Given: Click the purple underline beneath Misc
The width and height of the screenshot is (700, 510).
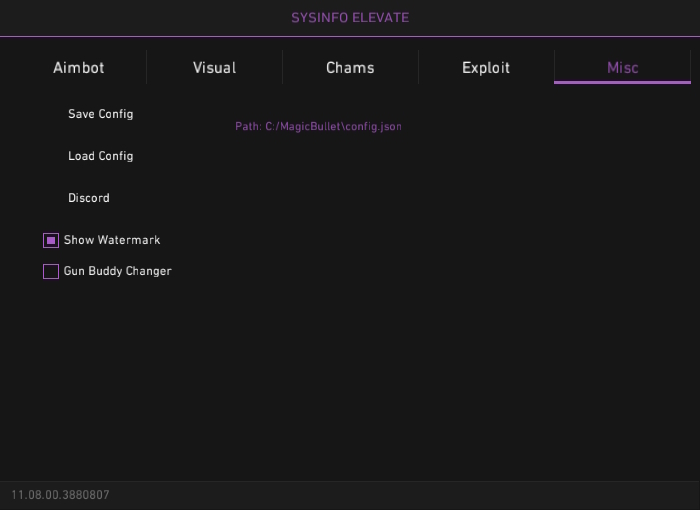Looking at the screenshot, I should click(x=622, y=82).
